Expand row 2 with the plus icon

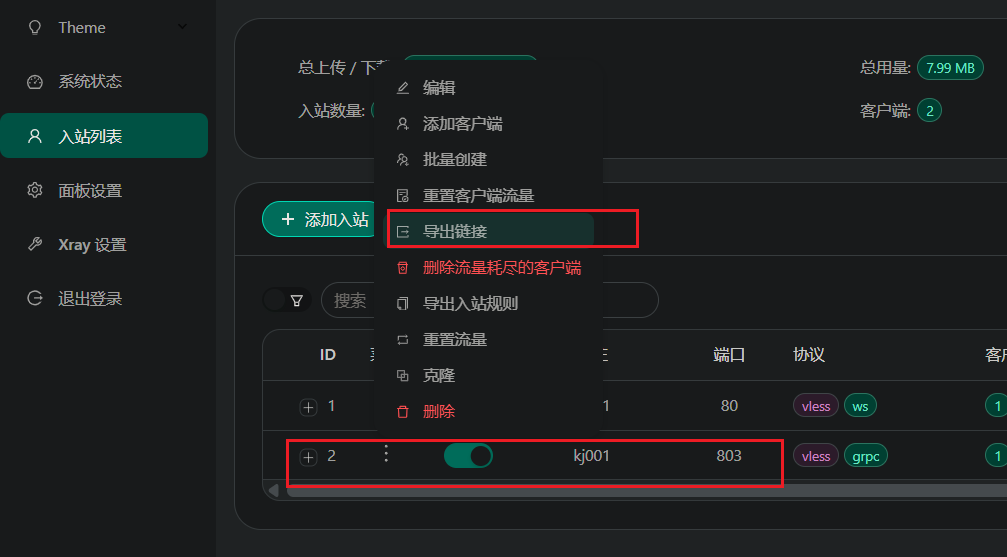[308, 457]
